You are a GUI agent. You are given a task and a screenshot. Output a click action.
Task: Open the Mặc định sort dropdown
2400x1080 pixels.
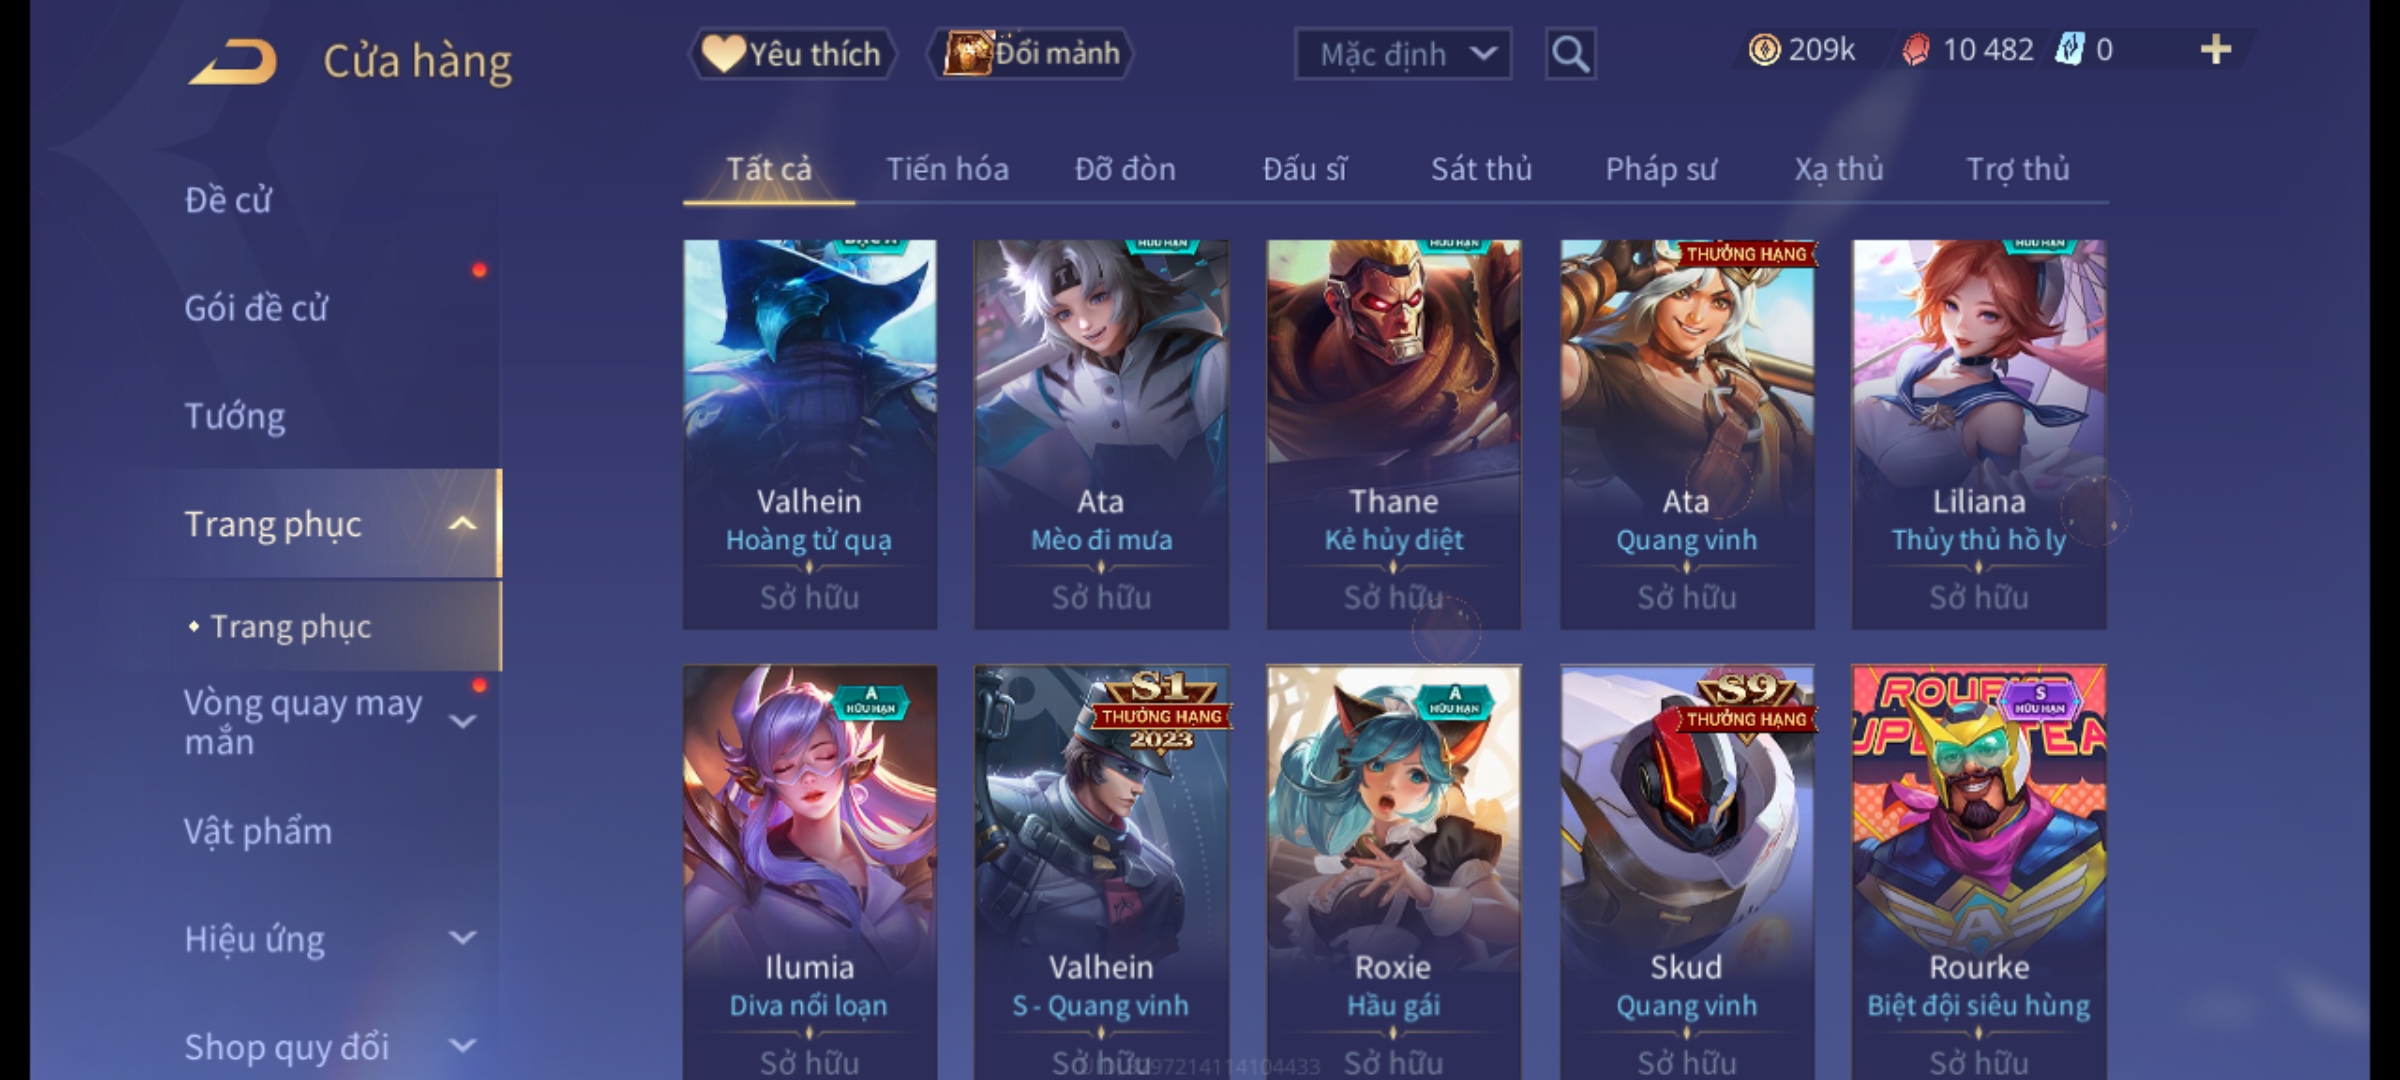coord(1402,54)
